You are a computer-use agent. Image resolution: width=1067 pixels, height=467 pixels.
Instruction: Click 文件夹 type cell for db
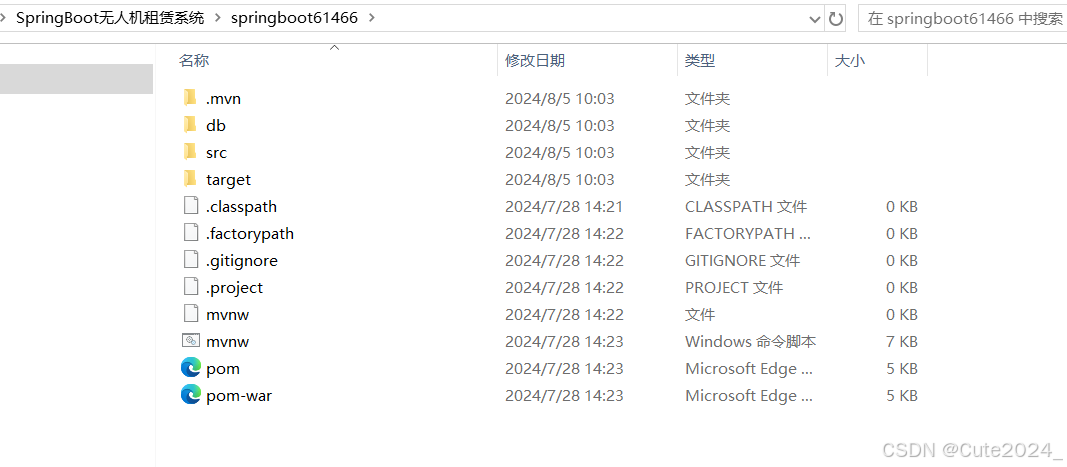click(707, 126)
